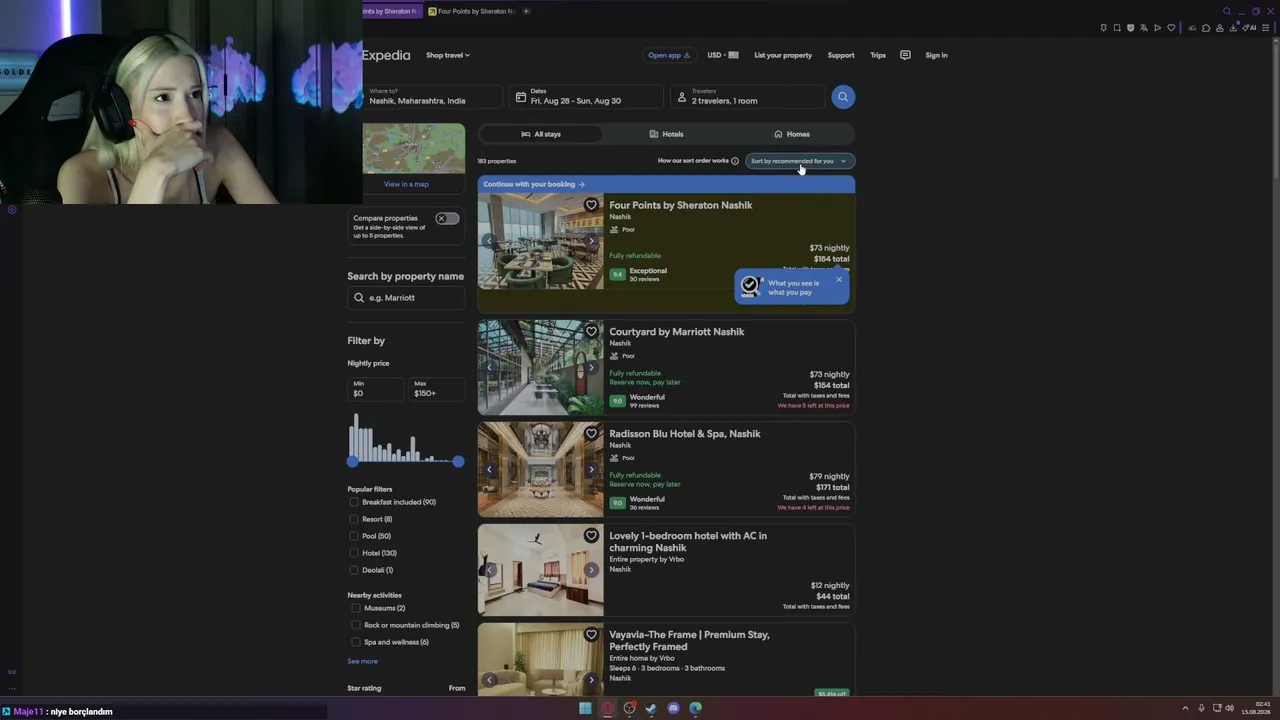The width and height of the screenshot is (1280, 720).
Task: Click the sort order info icon
Action: [x=735, y=161]
